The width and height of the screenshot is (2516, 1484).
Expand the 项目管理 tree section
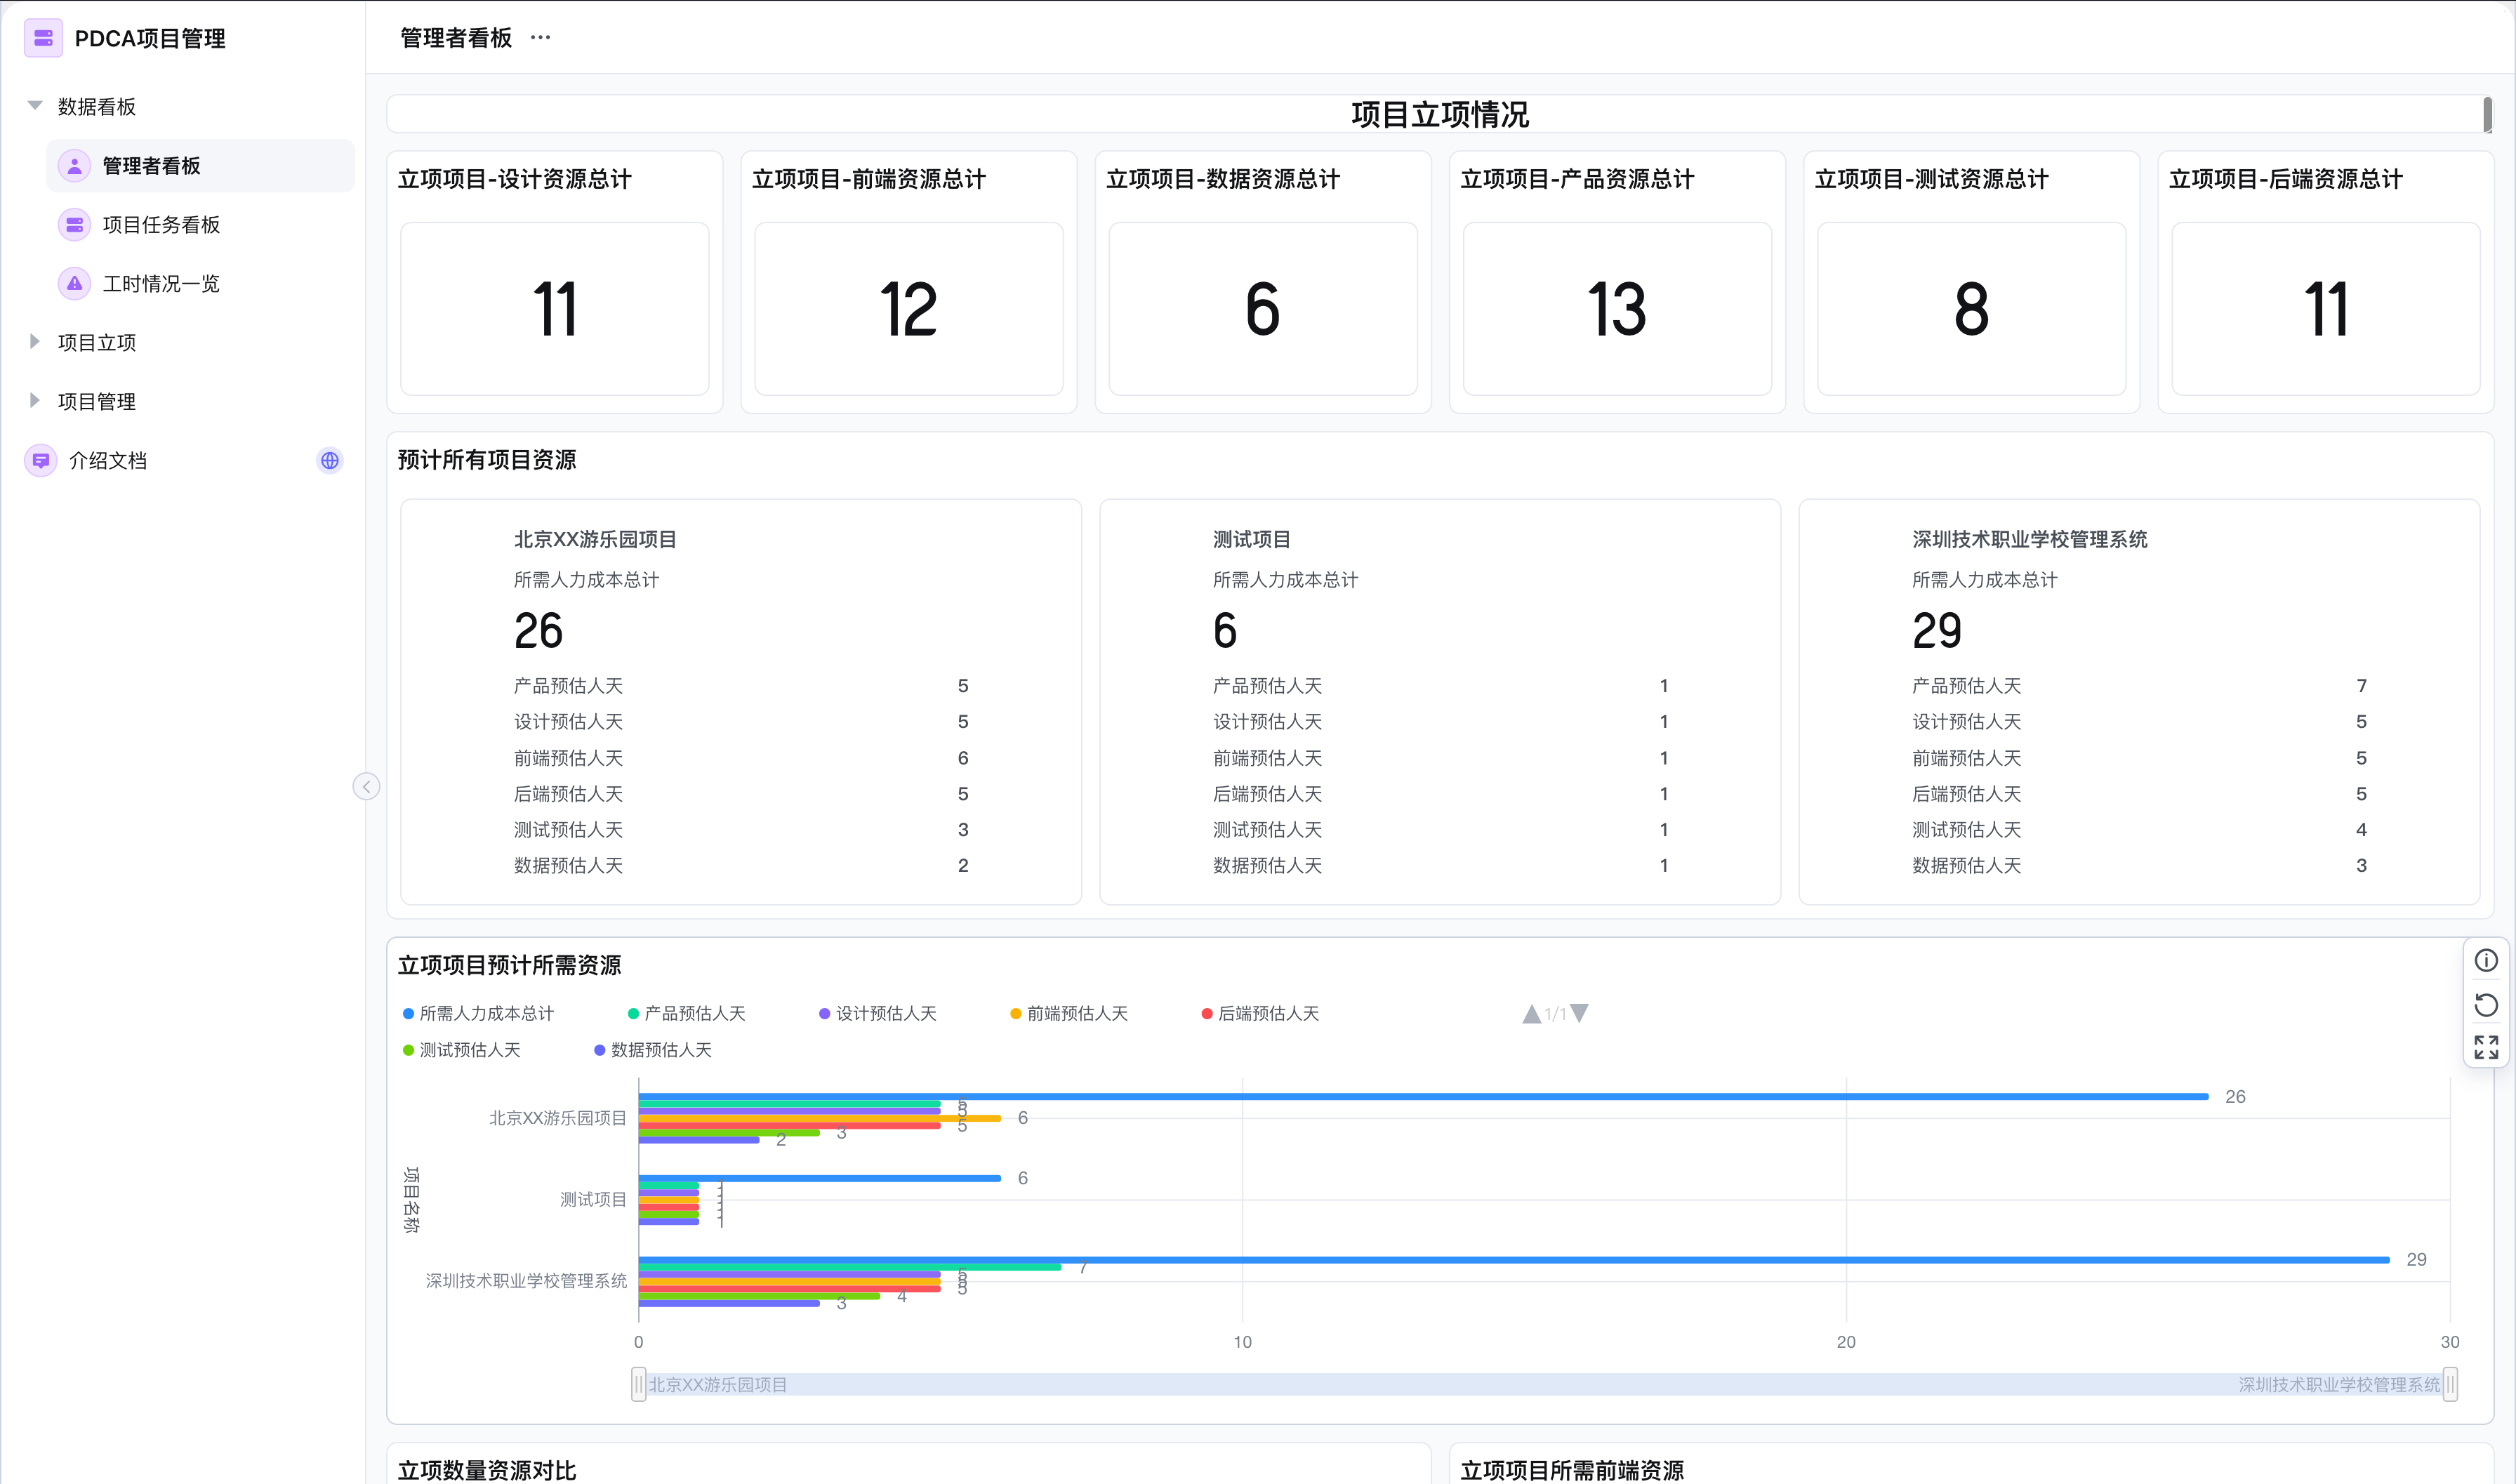click(x=35, y=401)
